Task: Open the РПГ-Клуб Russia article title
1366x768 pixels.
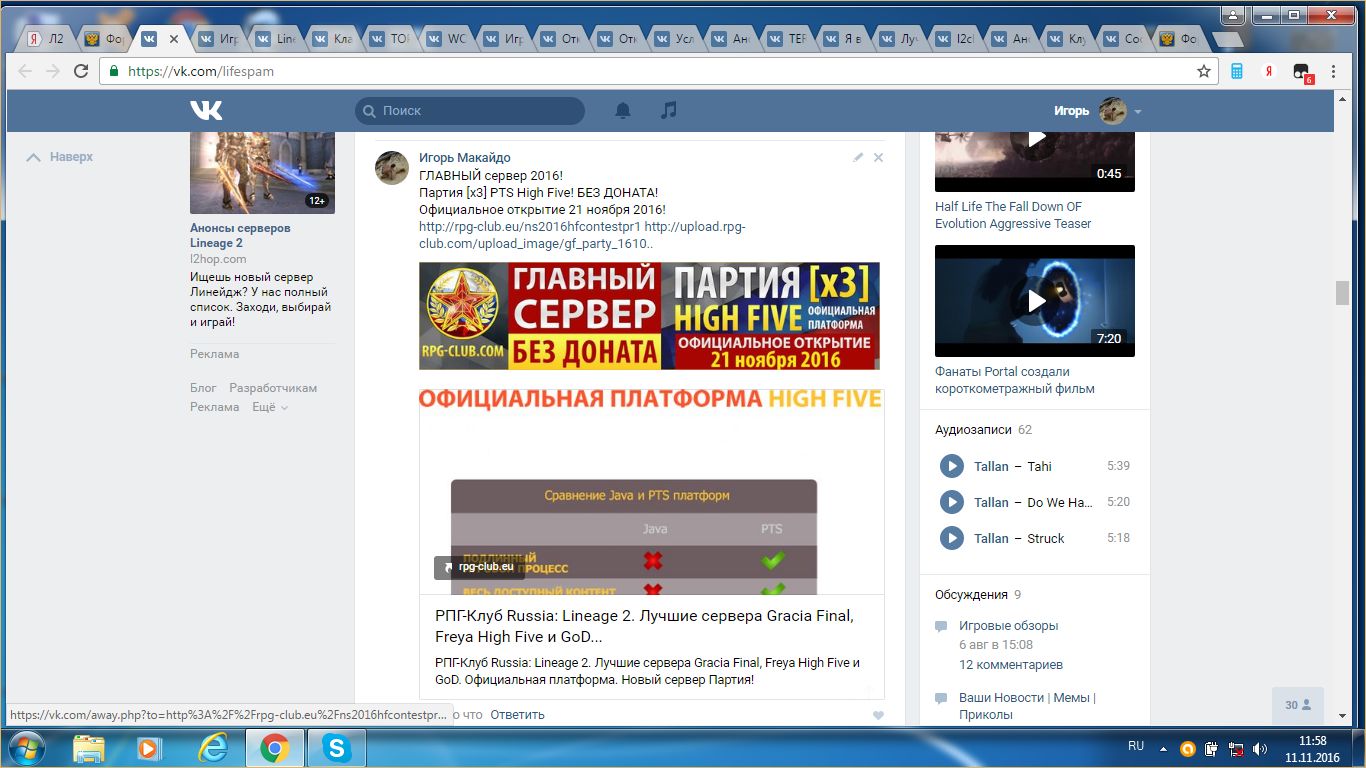Action: pos(644,626)
